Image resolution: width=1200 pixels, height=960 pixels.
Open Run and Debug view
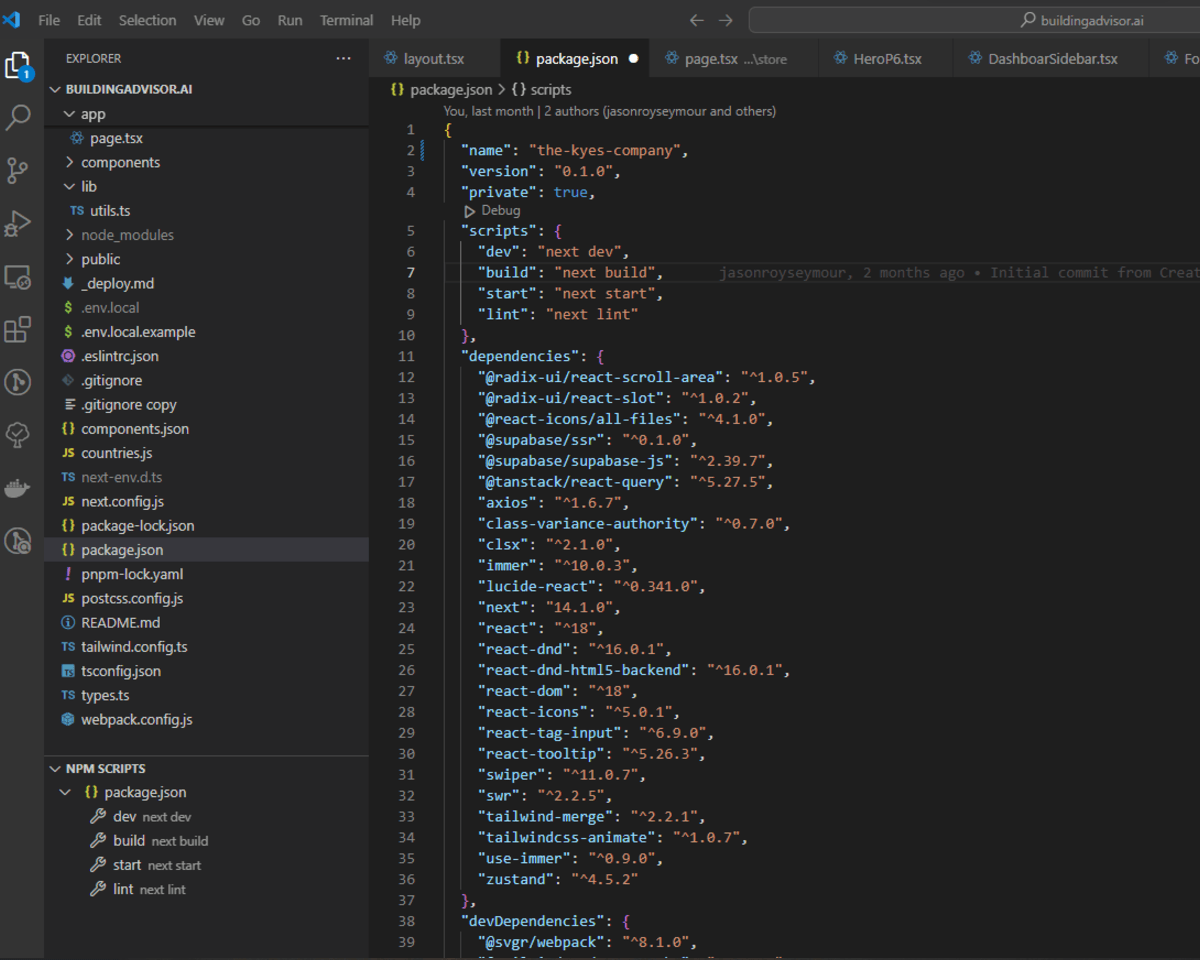tap(18, 223)
